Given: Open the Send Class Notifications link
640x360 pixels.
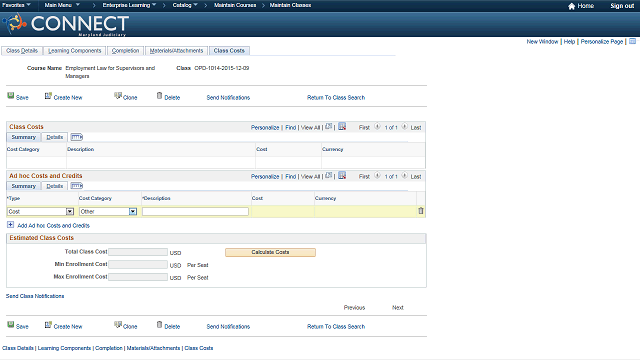Looking at the screenshot, I should tap(35, 296).
